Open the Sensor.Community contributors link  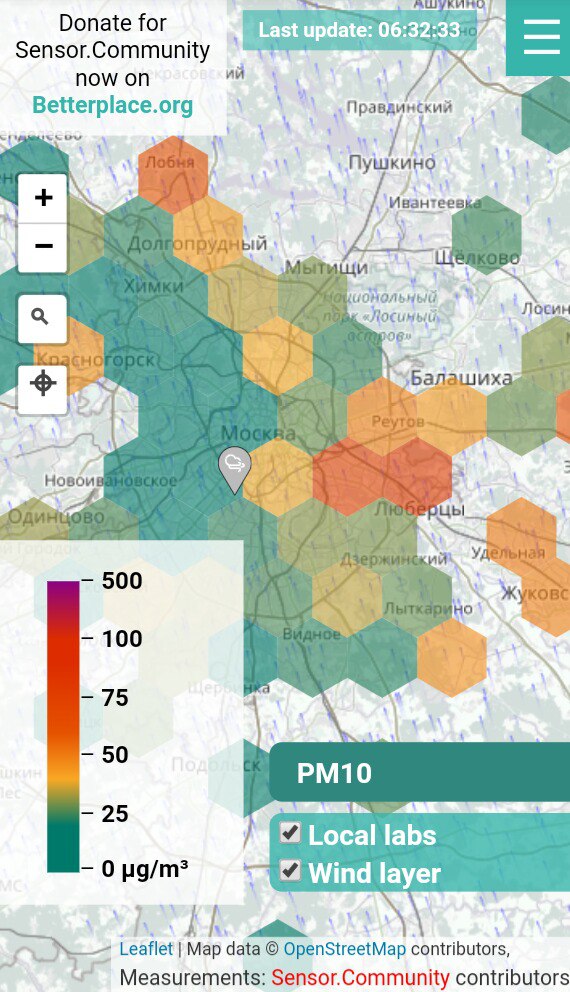tap(361, 977)
